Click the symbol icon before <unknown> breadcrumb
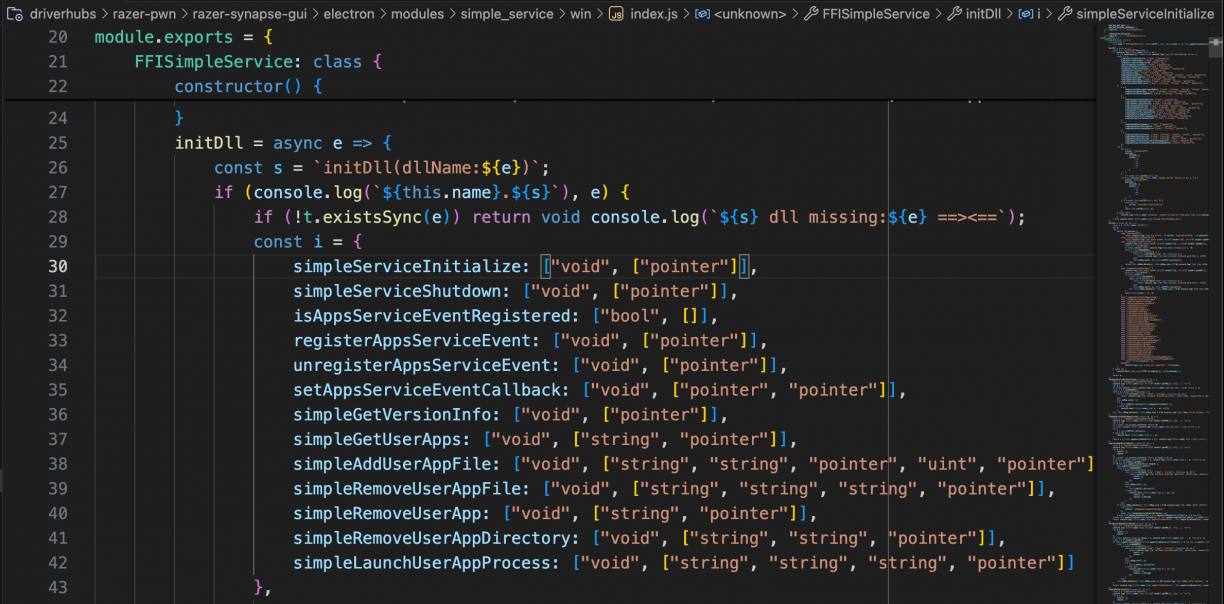Screen dimensions: 1224x604 point(703,14)
